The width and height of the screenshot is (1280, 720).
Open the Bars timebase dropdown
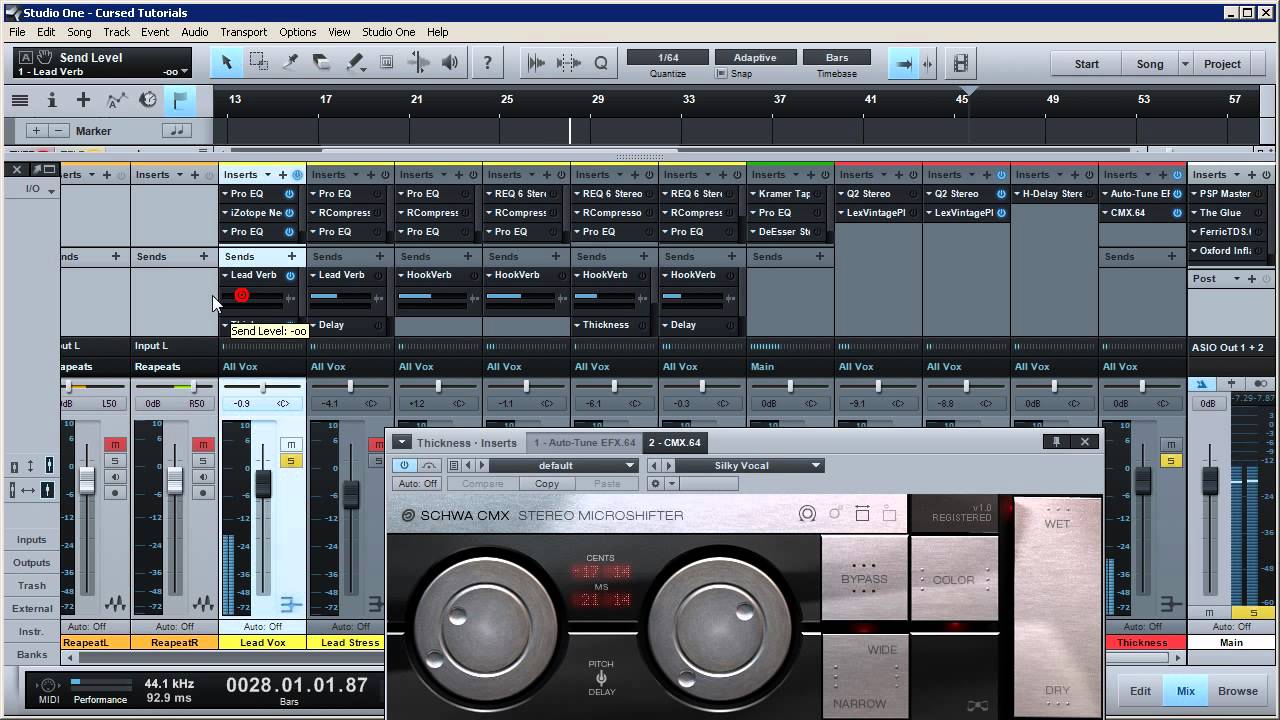click(837, 58)
